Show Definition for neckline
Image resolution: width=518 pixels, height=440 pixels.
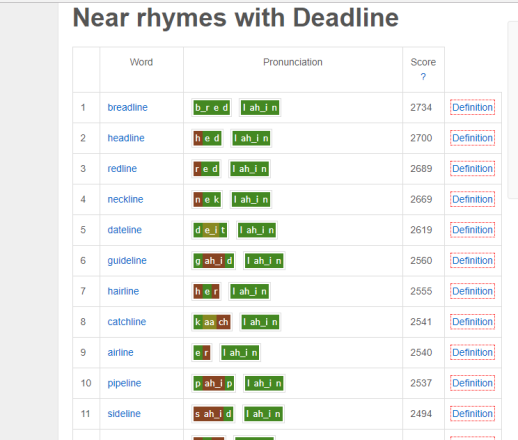point(472,199)
